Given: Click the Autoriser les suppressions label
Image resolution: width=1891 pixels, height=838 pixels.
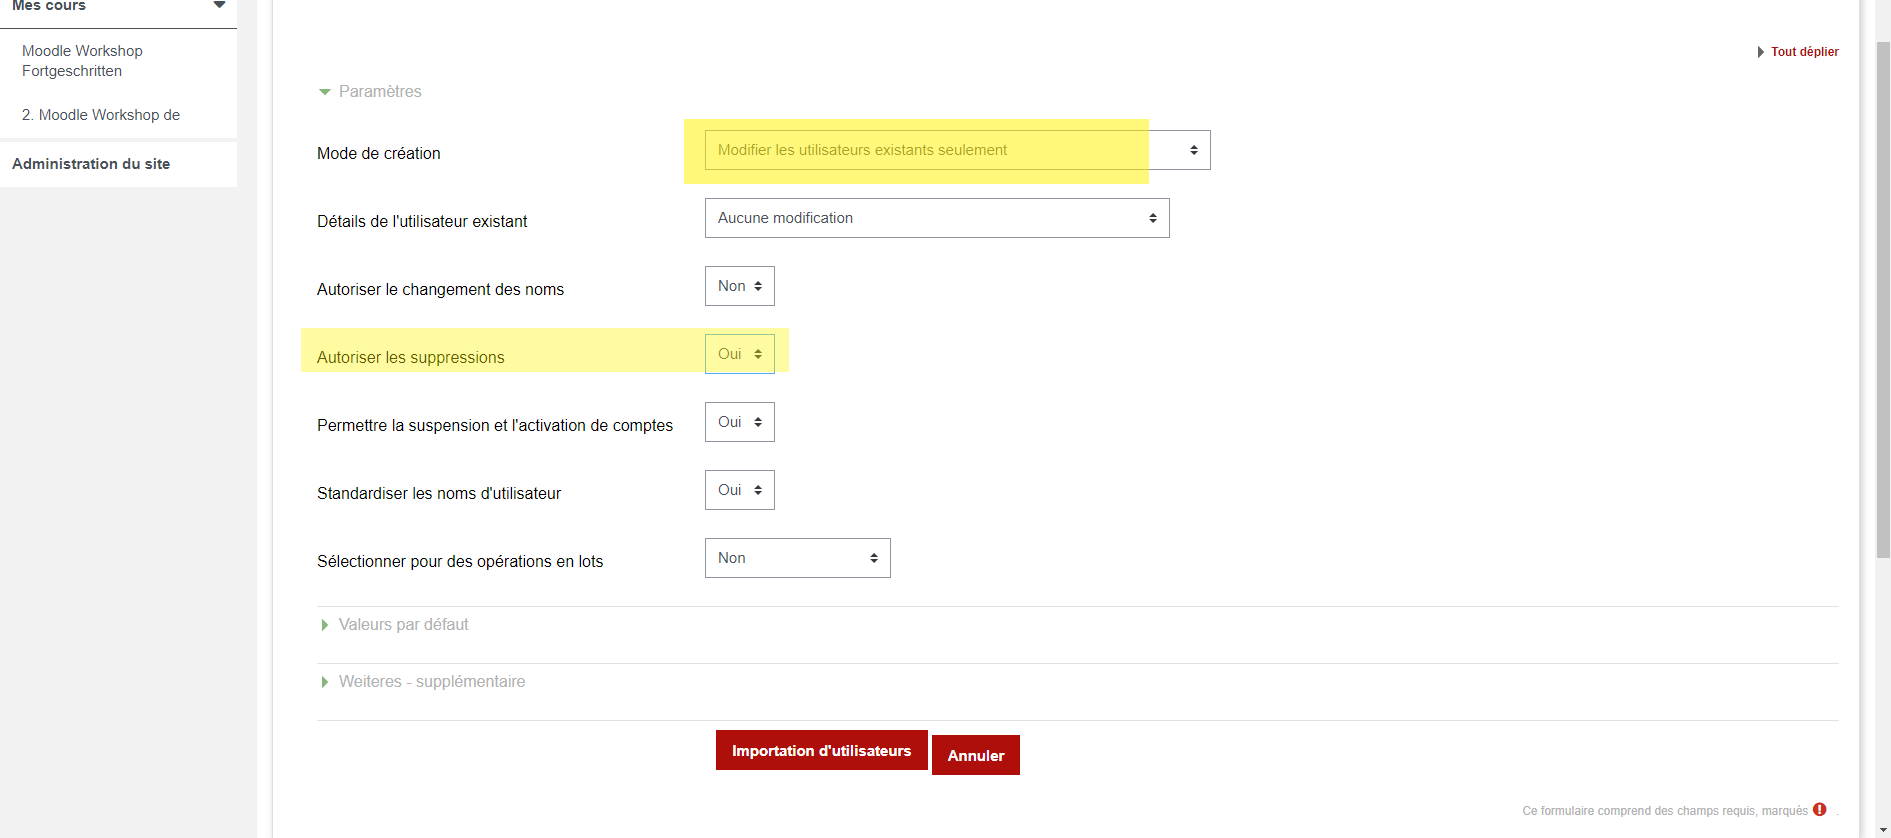Looking at the screenshot, I should coord(410,357).
